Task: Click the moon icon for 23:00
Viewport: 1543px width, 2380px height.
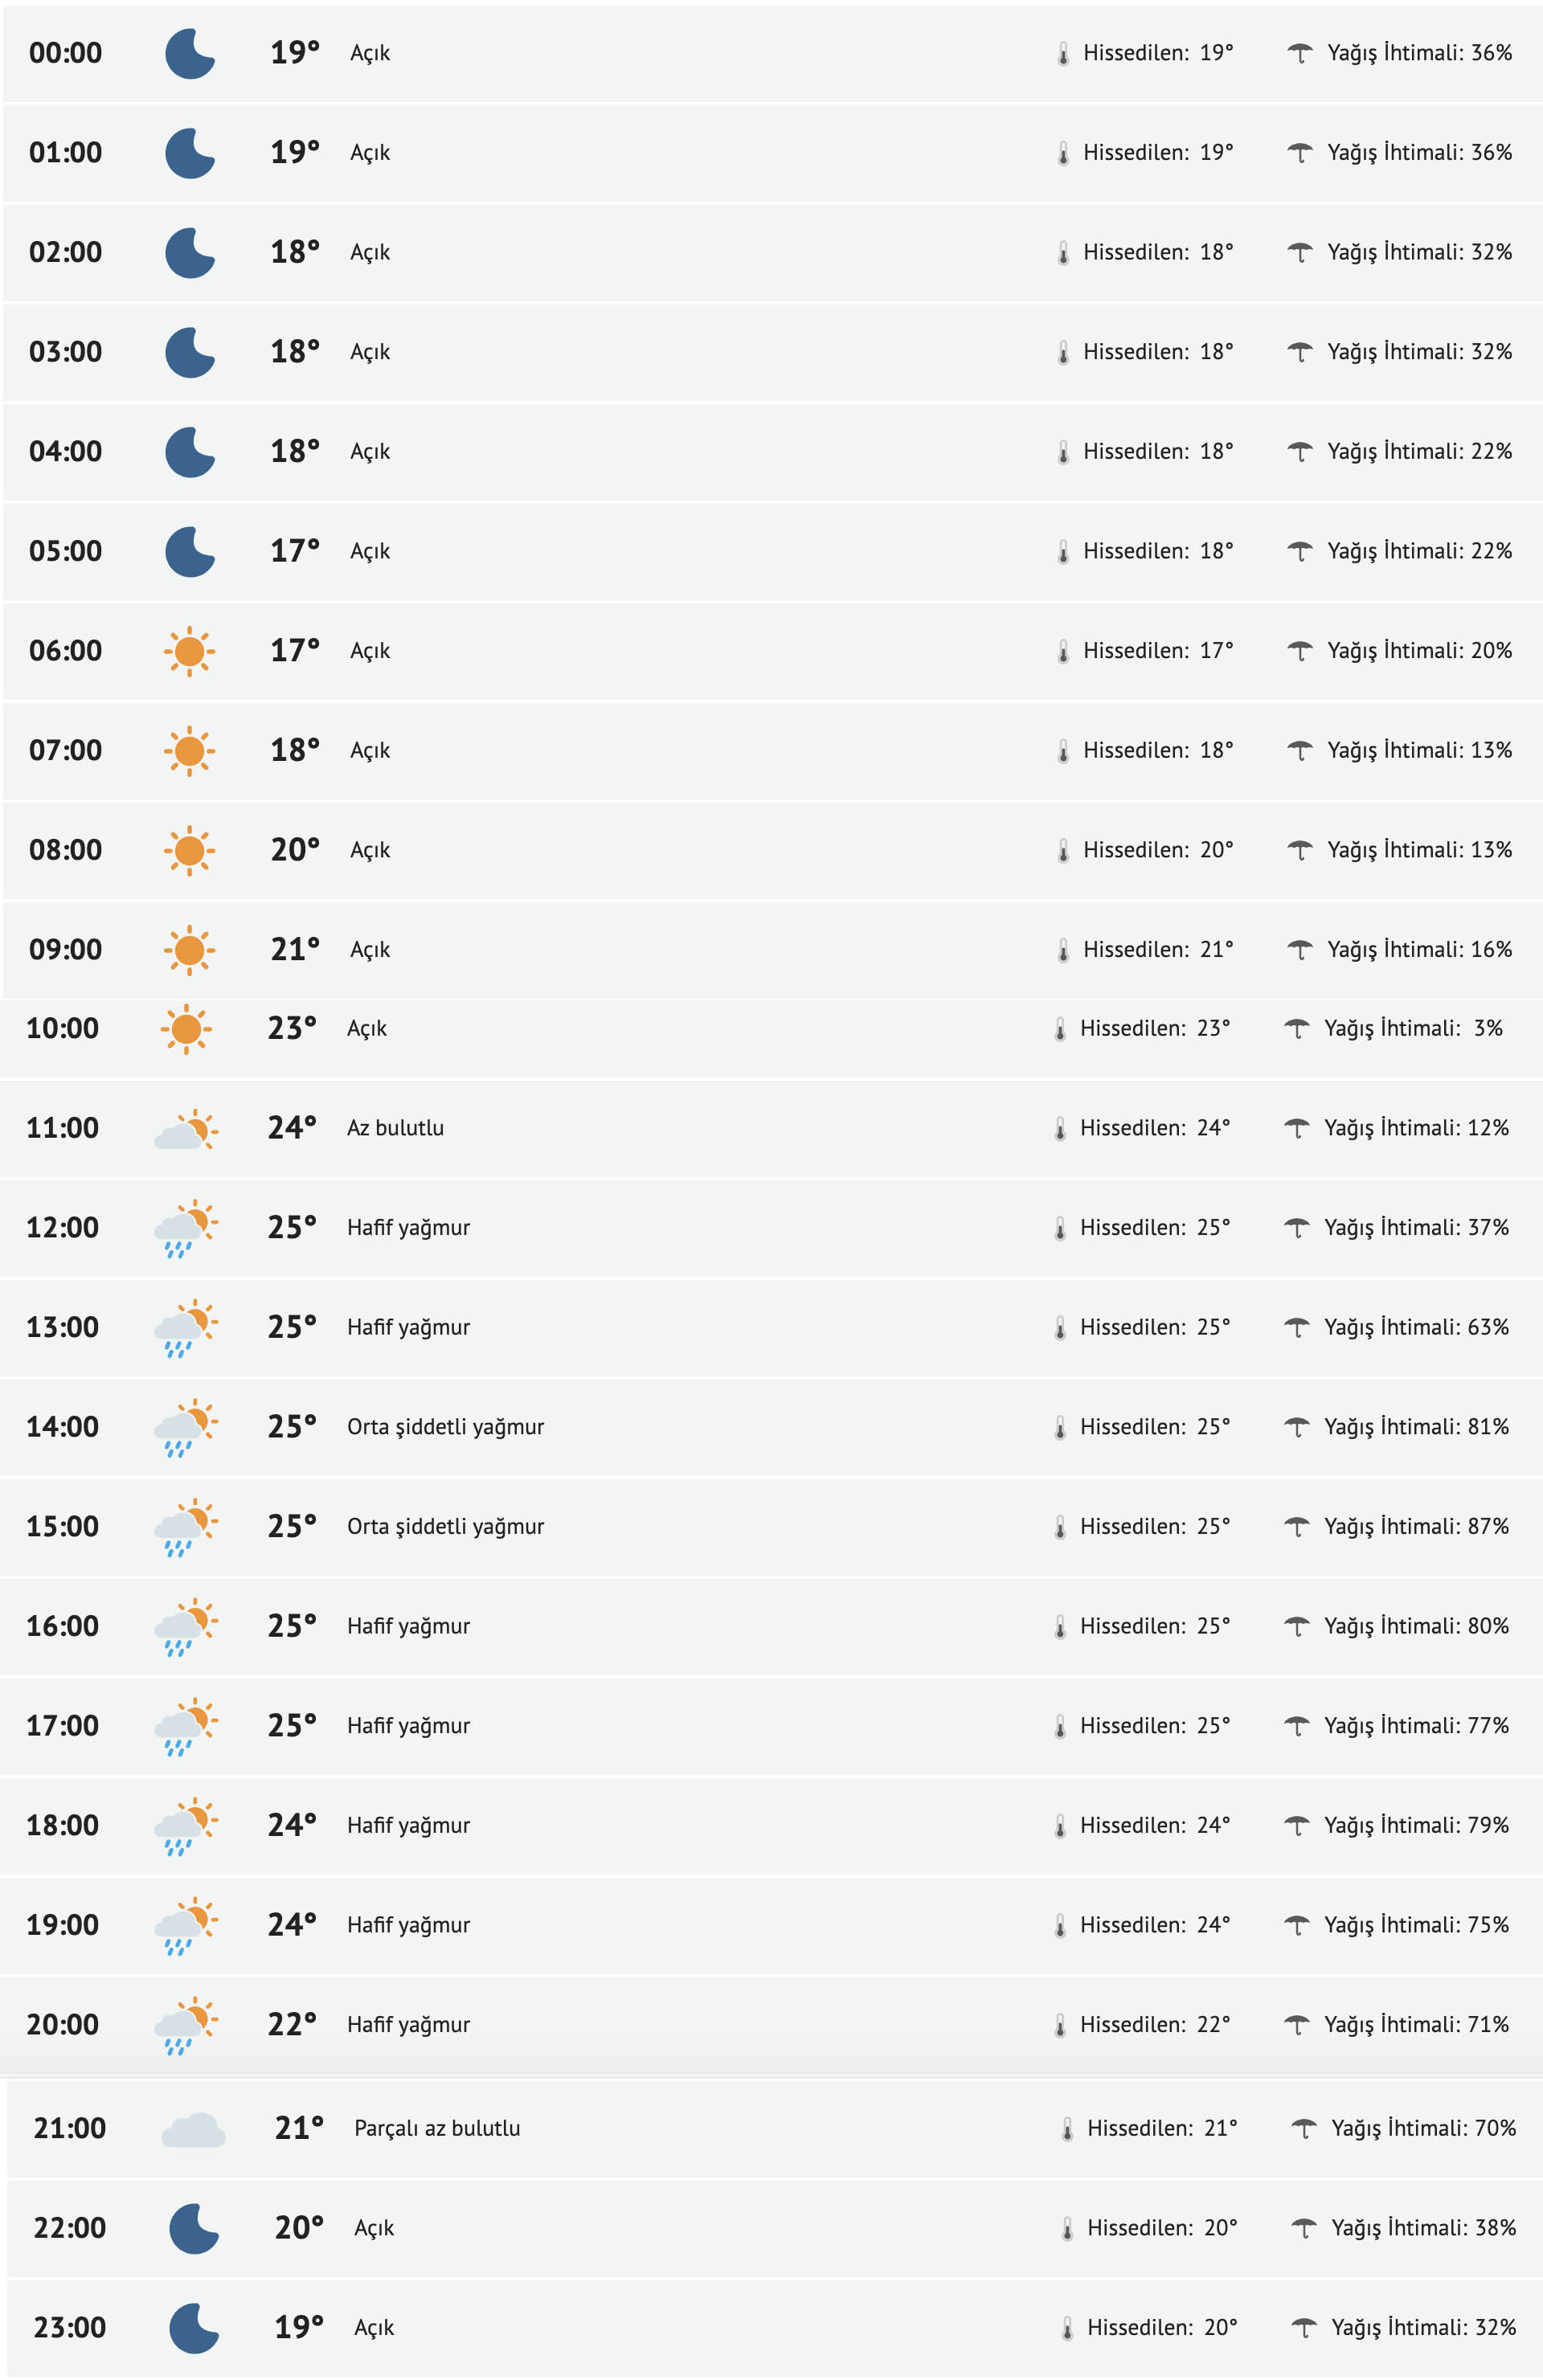Action: tap(193, 2328)
